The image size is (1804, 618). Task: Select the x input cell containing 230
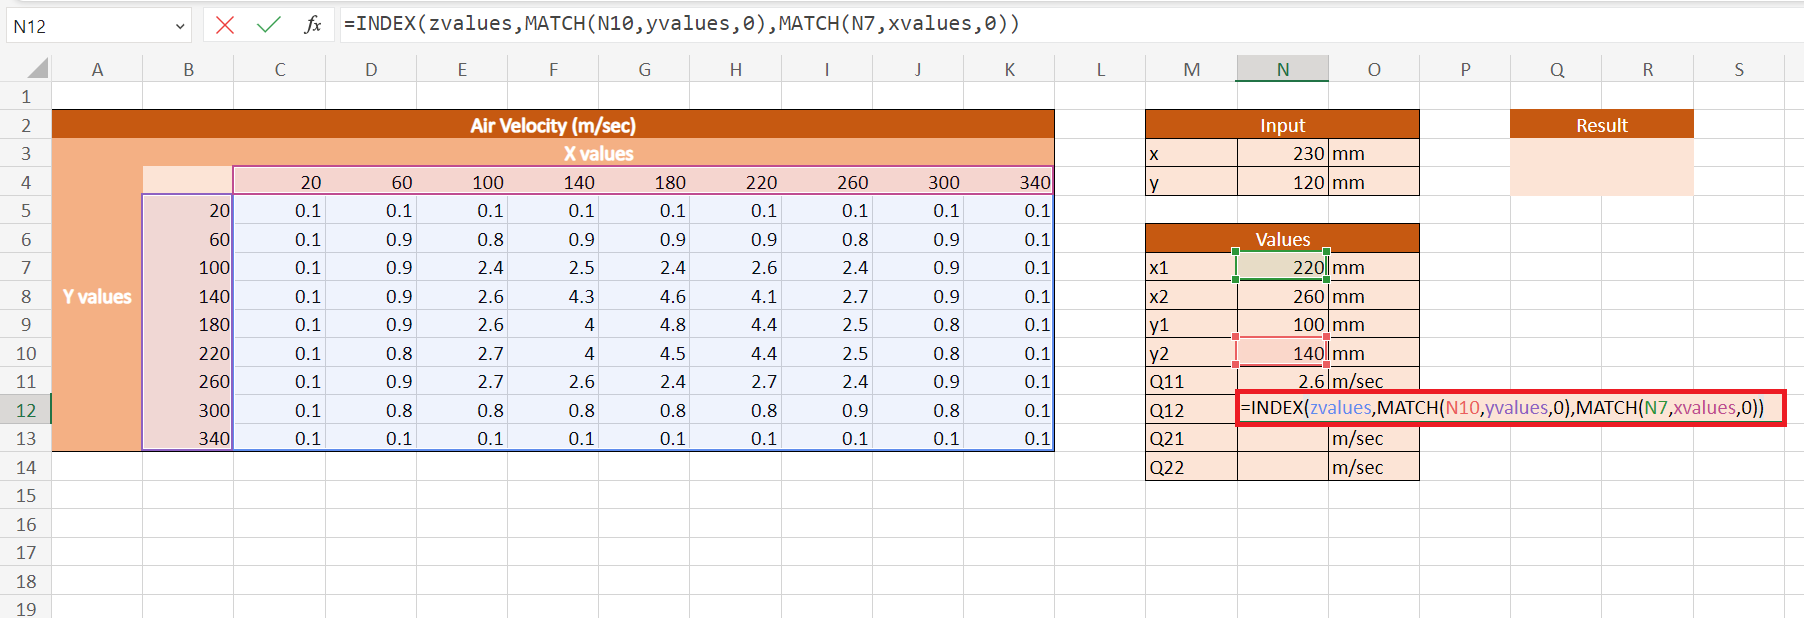1282,154
